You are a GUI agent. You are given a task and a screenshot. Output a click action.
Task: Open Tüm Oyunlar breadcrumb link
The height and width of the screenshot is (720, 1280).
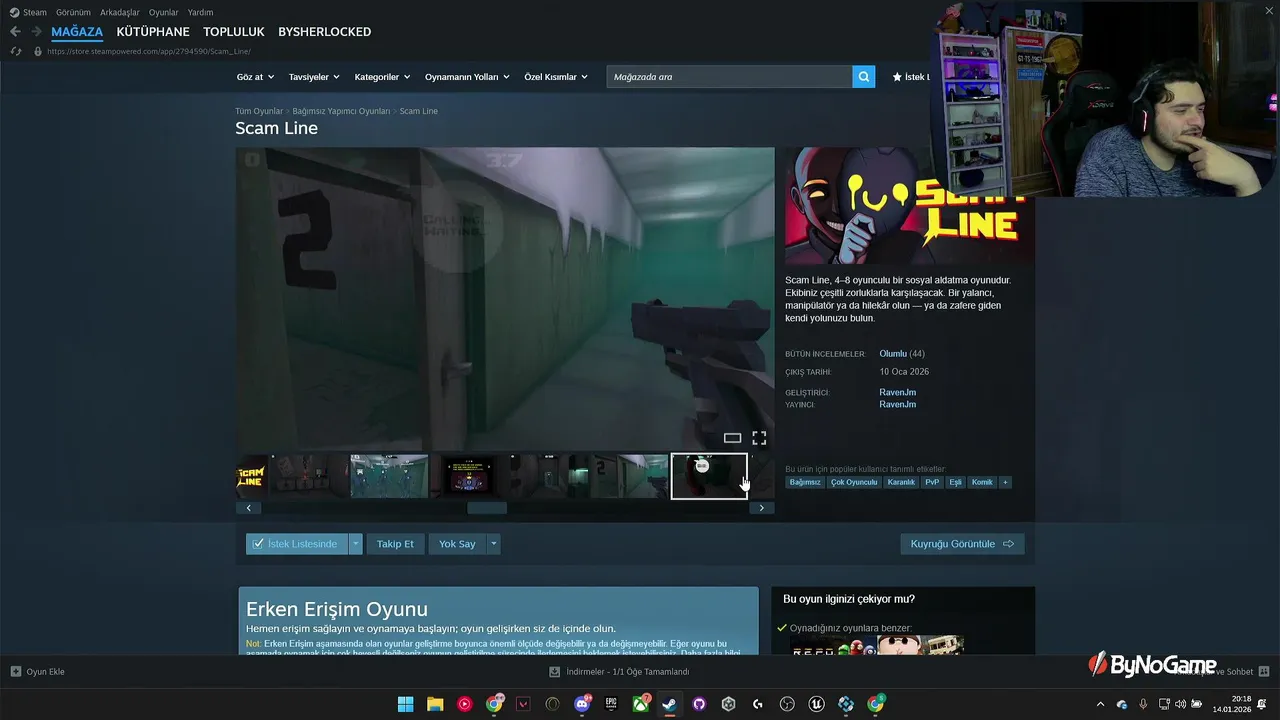[259, 111]
